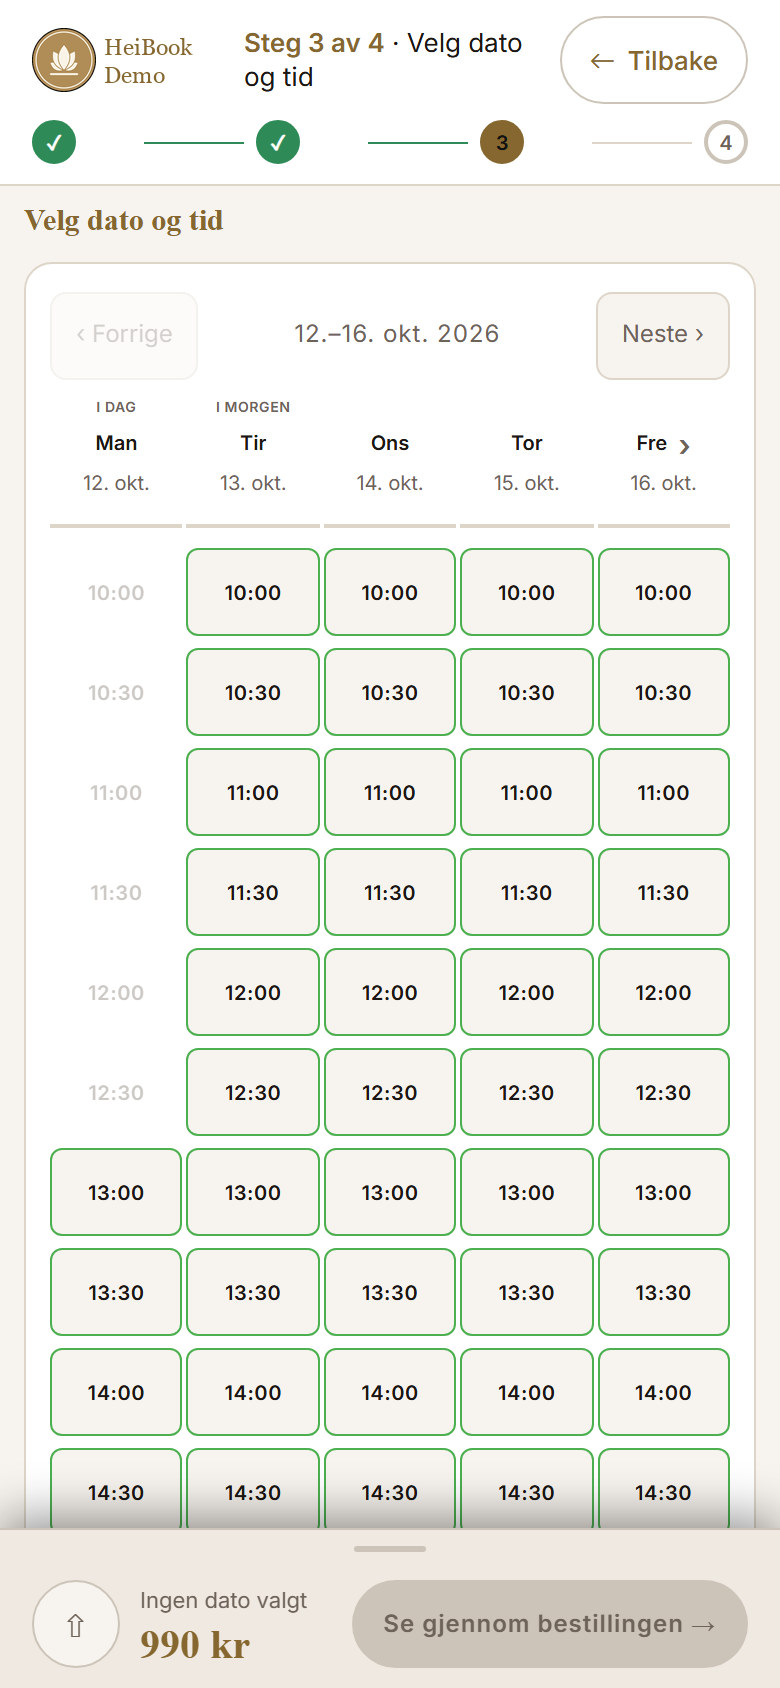Screen dimensions: 780x1688
Task: Click Se gjennom bestillingen button
Action: pyautogui.click(x=550, y=1624)
